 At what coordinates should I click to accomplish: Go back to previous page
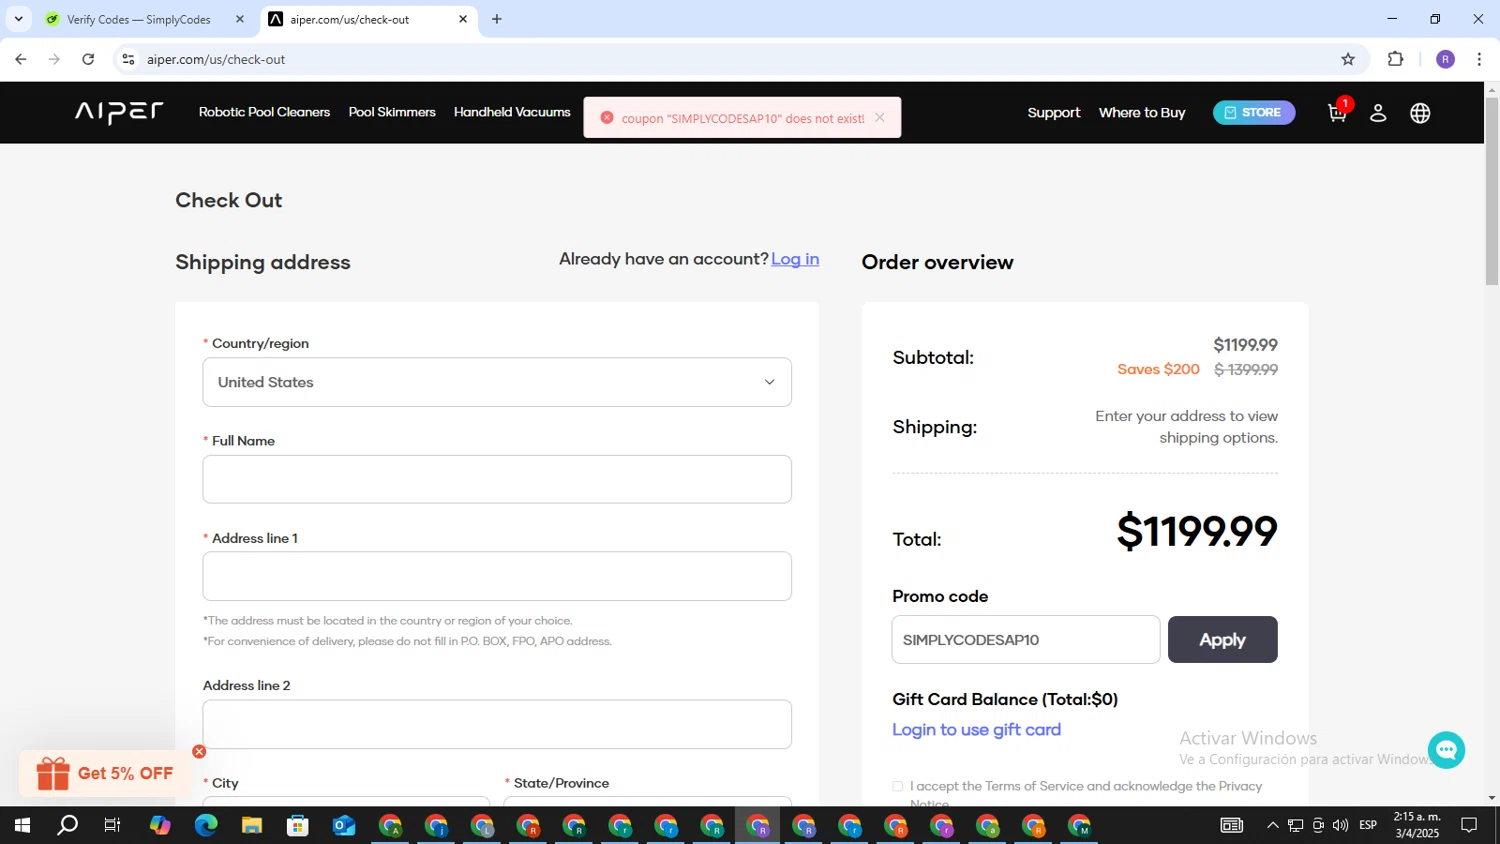(21, 59)
